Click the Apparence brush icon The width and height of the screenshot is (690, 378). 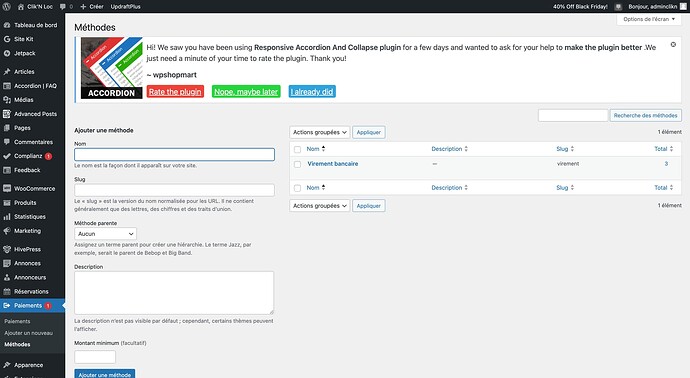coord(7,365)
